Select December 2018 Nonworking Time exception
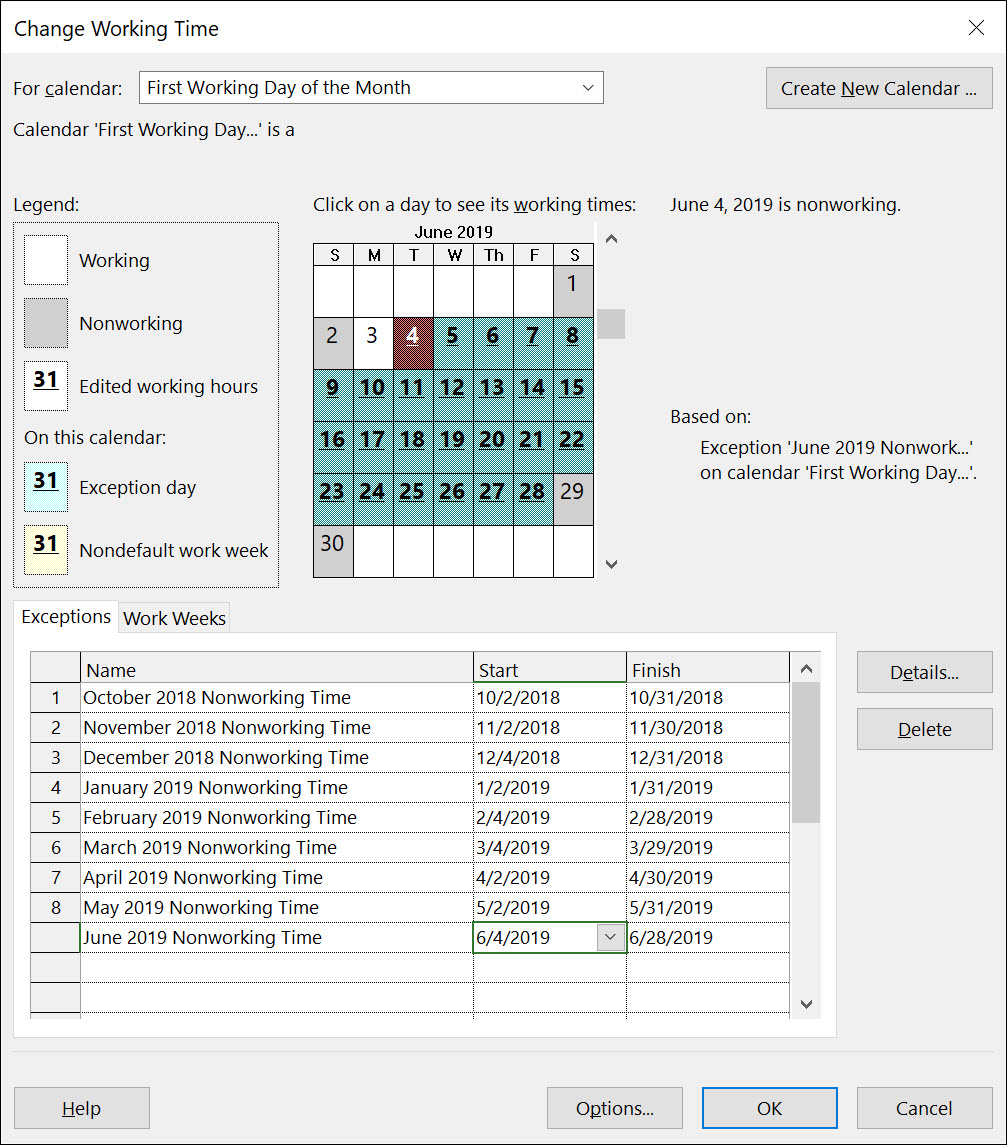This screenshot has height=1145, width=1007. 277,757
